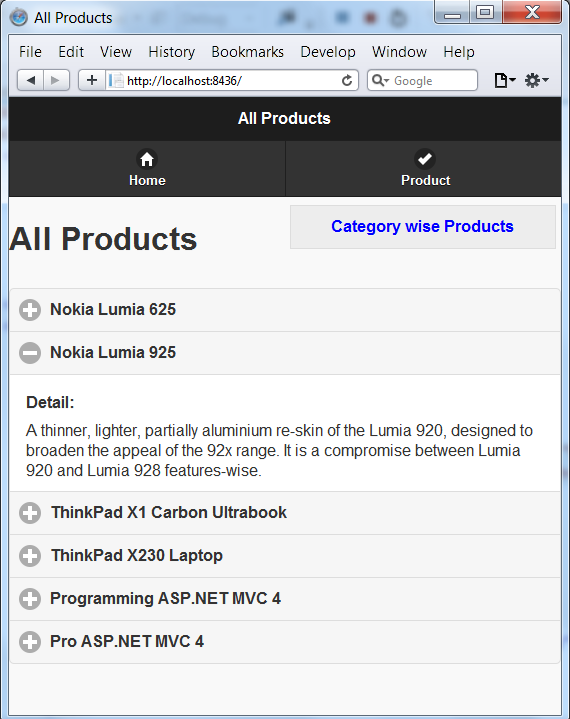Open the Develop menu
570x719 pixels.
[328, 52]
